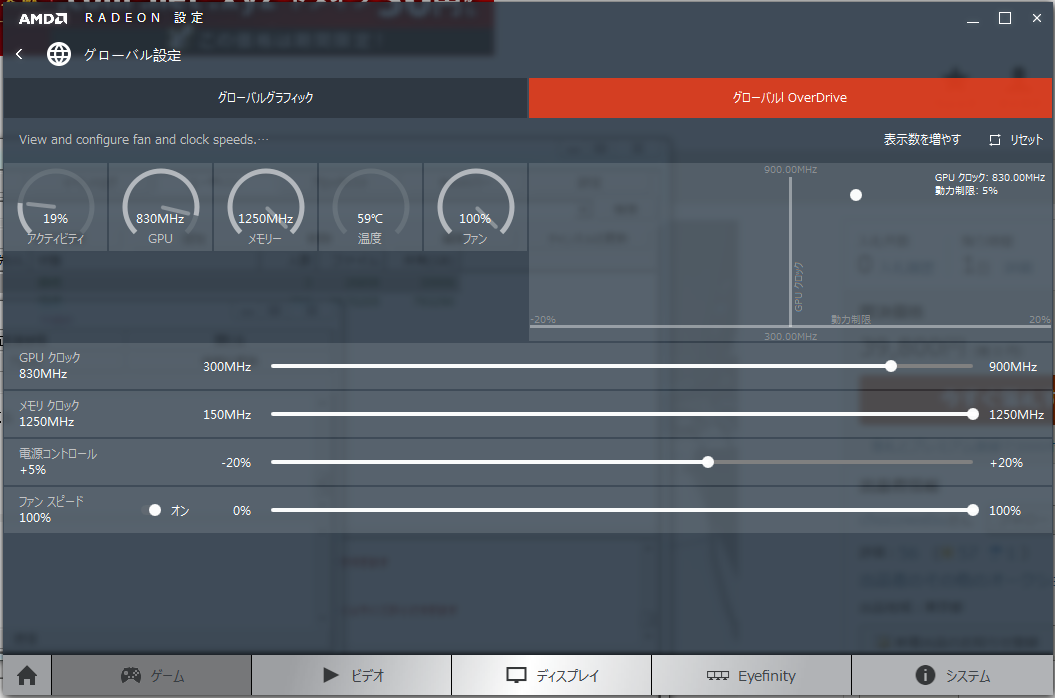Click the GPU クロック 830MHz value label
1055x698 pixels.
[43, 374]
